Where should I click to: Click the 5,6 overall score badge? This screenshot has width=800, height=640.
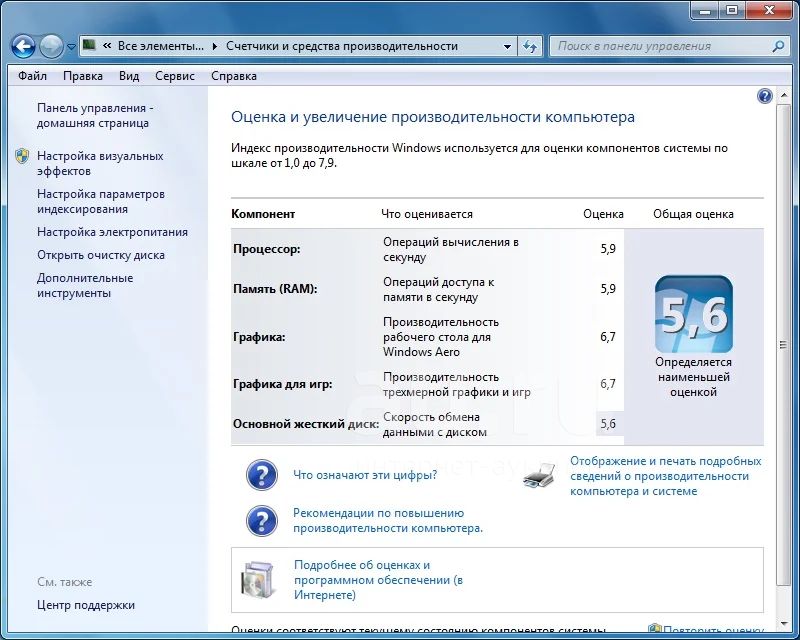tap(693, 314)
